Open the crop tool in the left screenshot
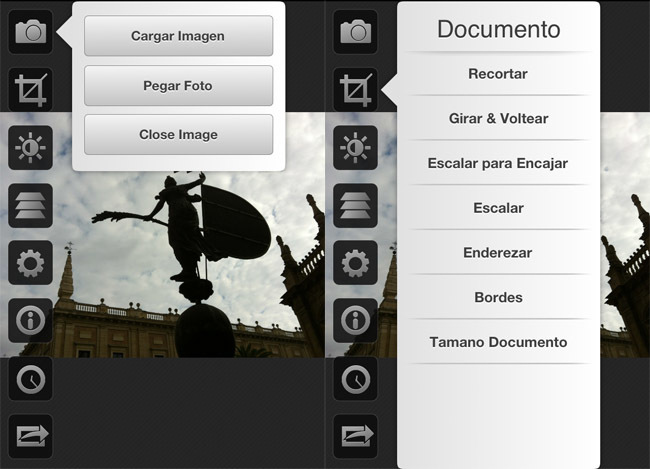This screenshot has width=650, height=469. (30, 90)
